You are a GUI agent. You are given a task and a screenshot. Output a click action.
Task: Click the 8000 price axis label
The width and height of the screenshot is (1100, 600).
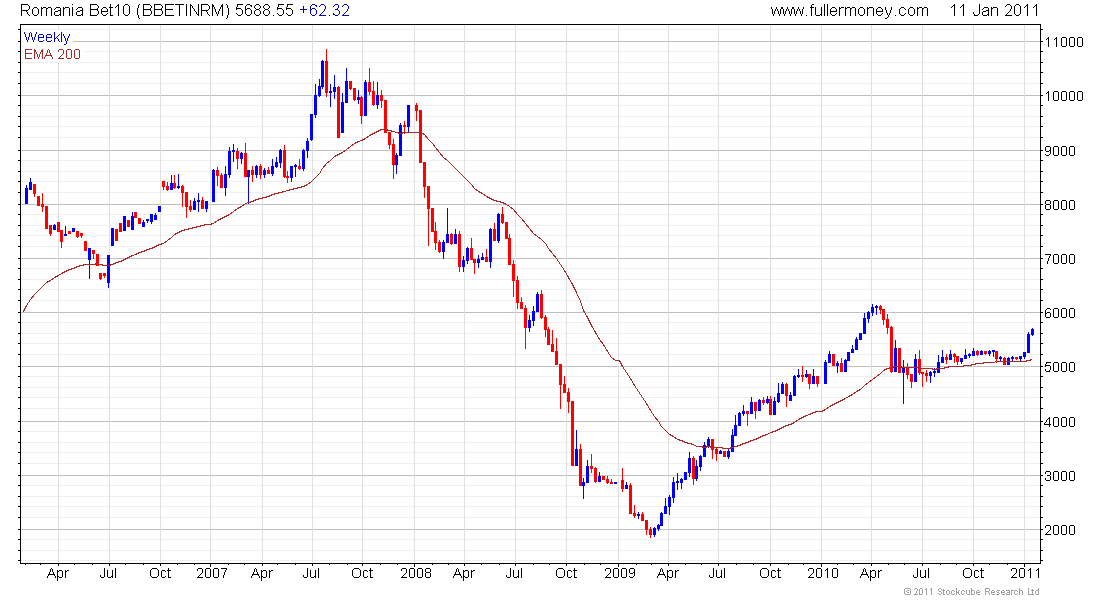click(x=1060, y=205)
